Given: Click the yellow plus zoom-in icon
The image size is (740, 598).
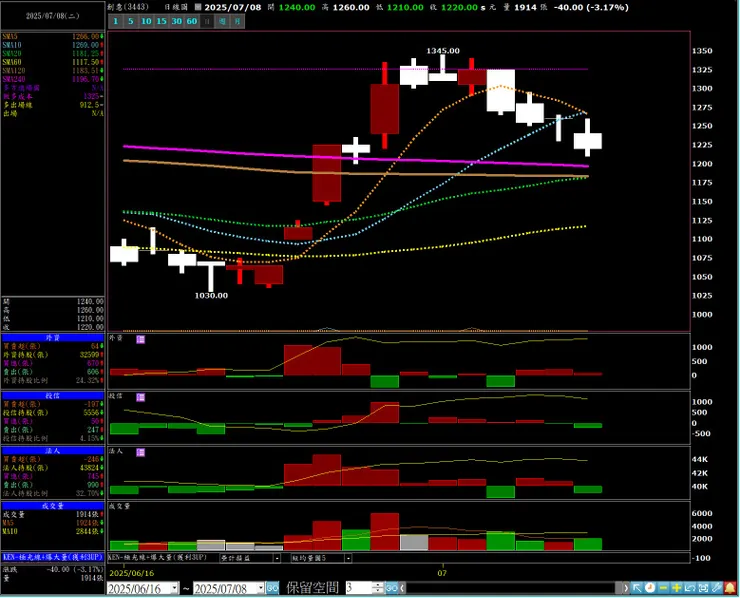Looking at the screenshot, I should [x=676, y=588].
